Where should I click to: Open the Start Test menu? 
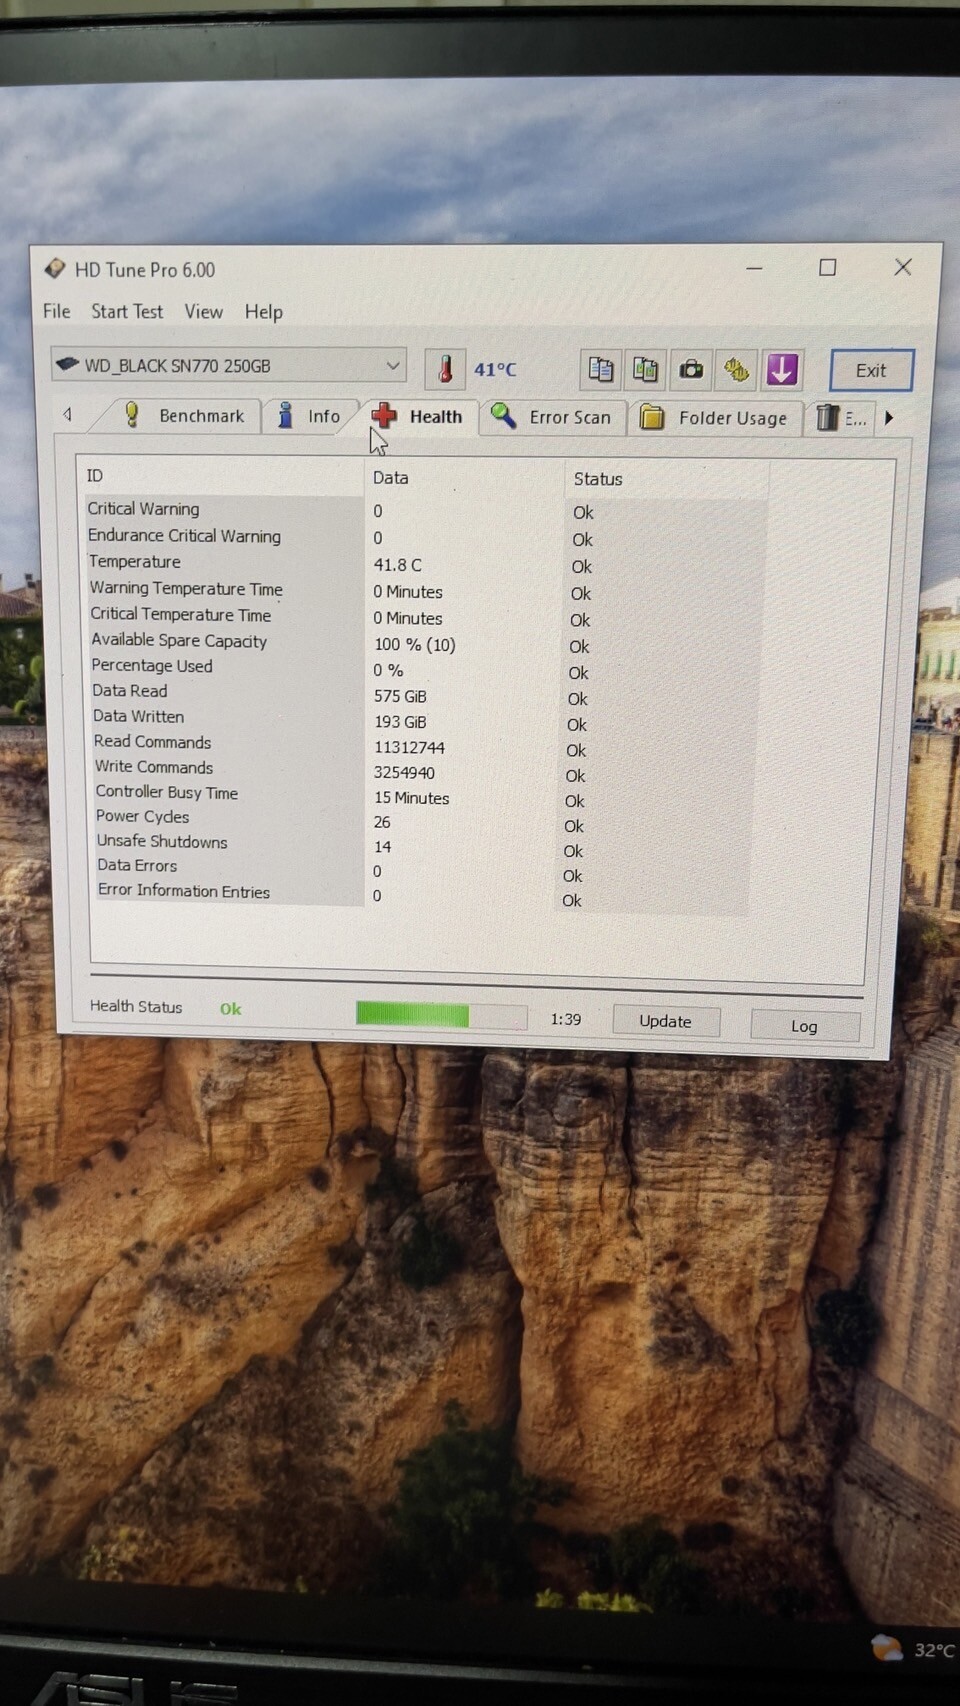(126, 311)
